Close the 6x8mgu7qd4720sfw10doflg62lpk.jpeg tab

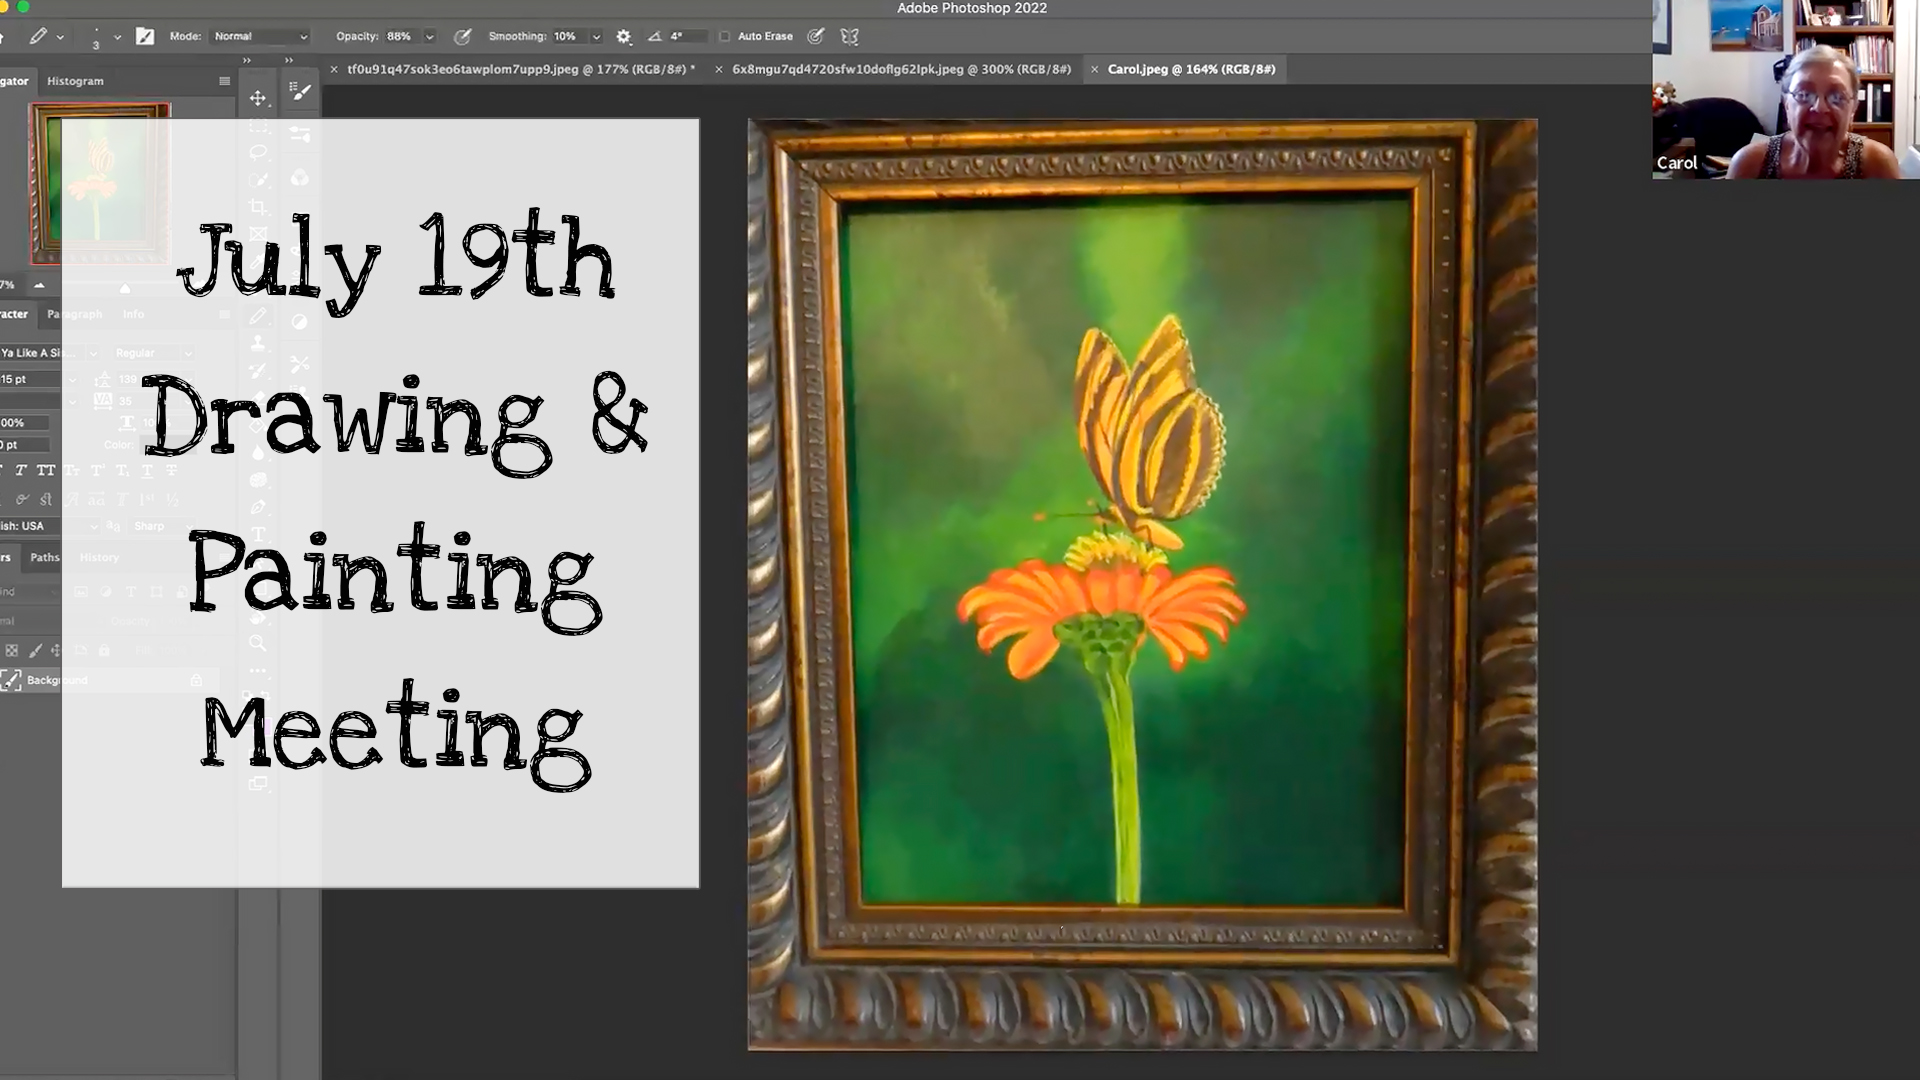(x=718, y=70)
